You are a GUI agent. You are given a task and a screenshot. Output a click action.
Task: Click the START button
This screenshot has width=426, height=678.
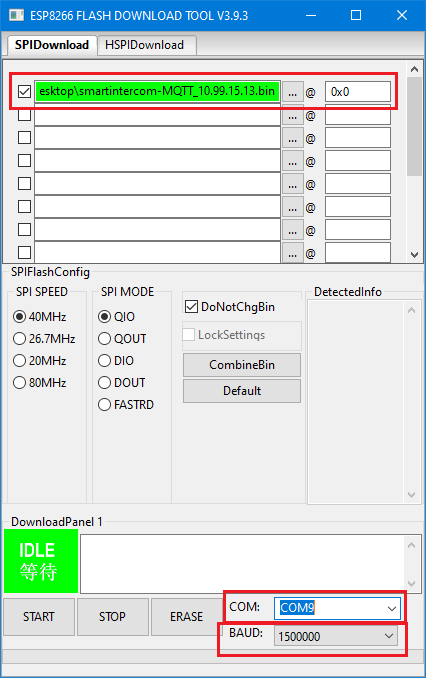39,617
